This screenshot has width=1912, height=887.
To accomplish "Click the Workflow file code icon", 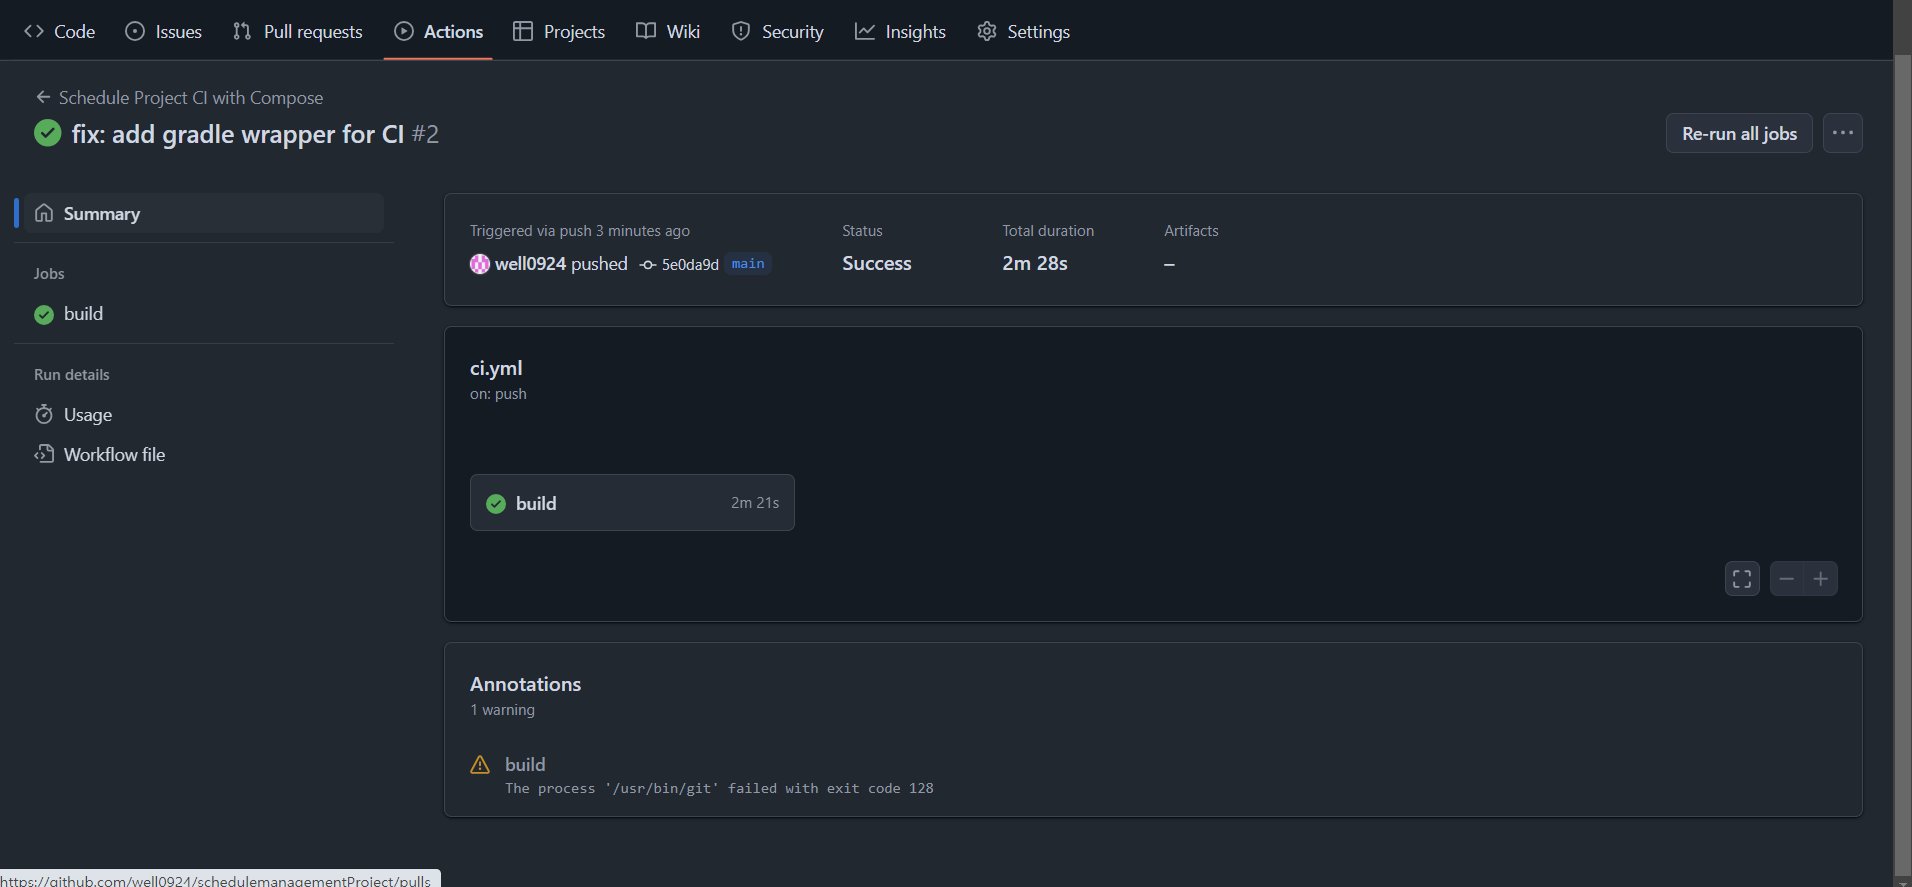I will pos(44,454).
